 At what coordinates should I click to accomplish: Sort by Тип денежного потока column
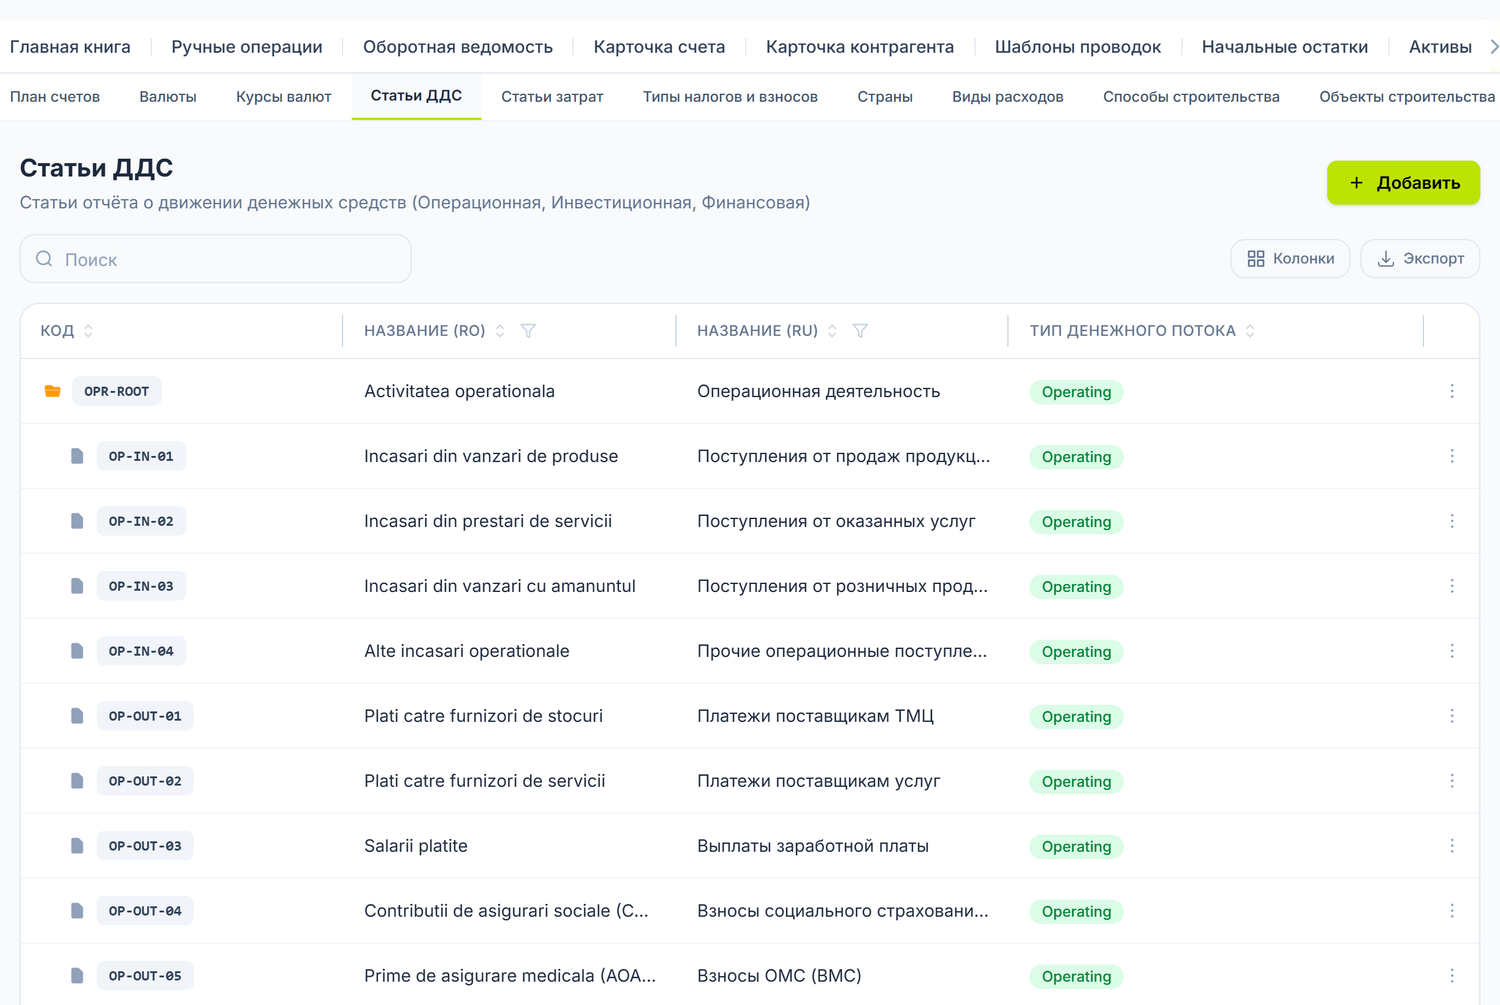(x=1250, y=331)
